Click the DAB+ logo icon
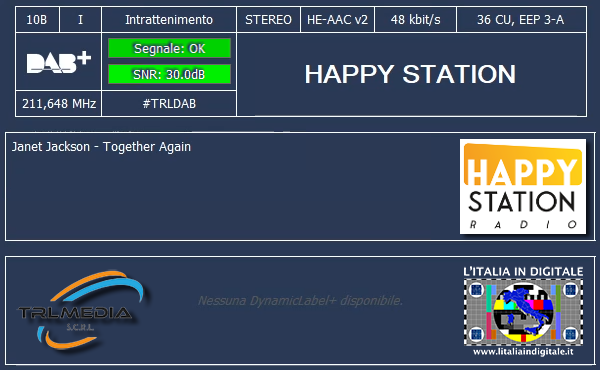The height and width of the screenshot is (370, 600). (59, 62)
